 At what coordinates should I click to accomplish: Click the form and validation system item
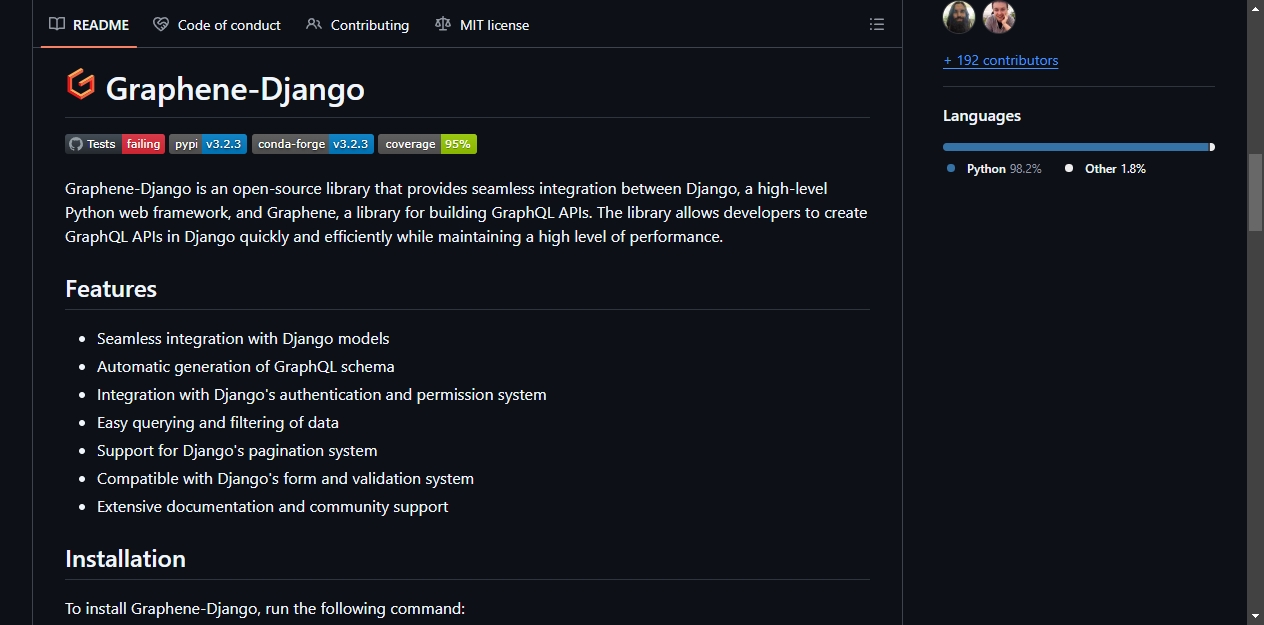point(286,479)
